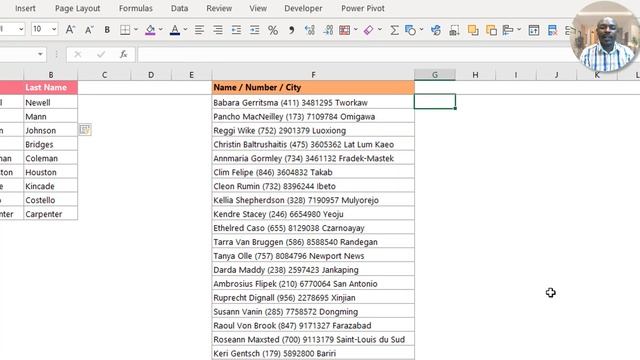Click confirm checkmark in formula bar
This screenshot has height=360, width=640.
(x=101, y=54)
